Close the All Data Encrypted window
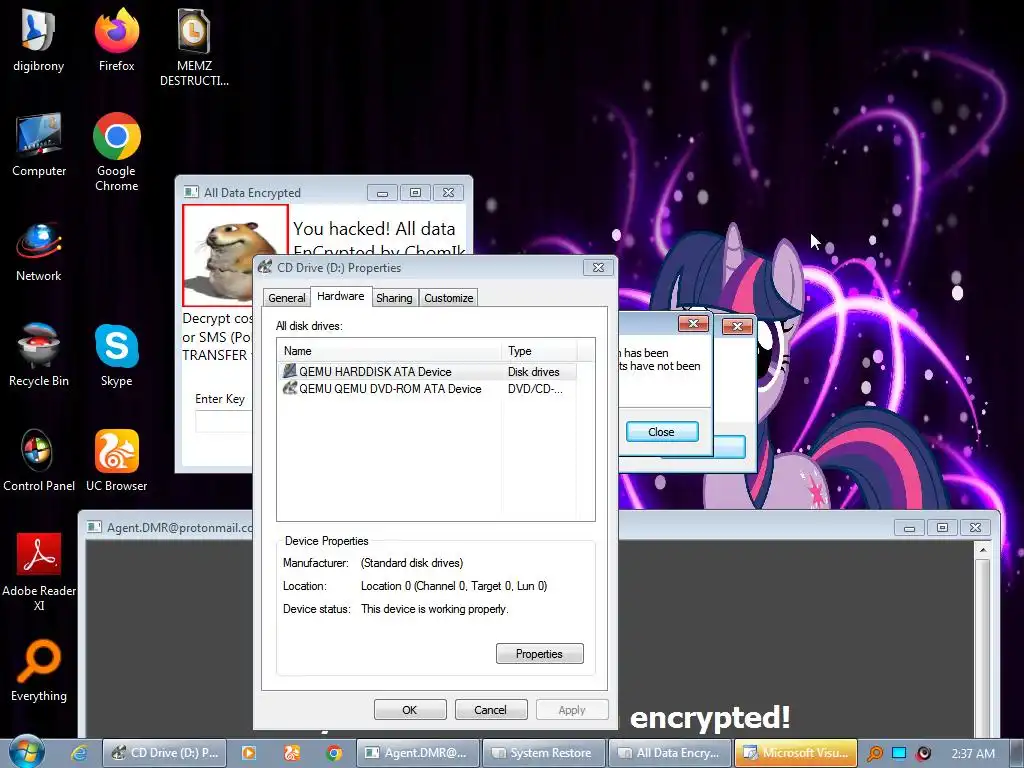1024x768 pixels. tap(449, 193)
